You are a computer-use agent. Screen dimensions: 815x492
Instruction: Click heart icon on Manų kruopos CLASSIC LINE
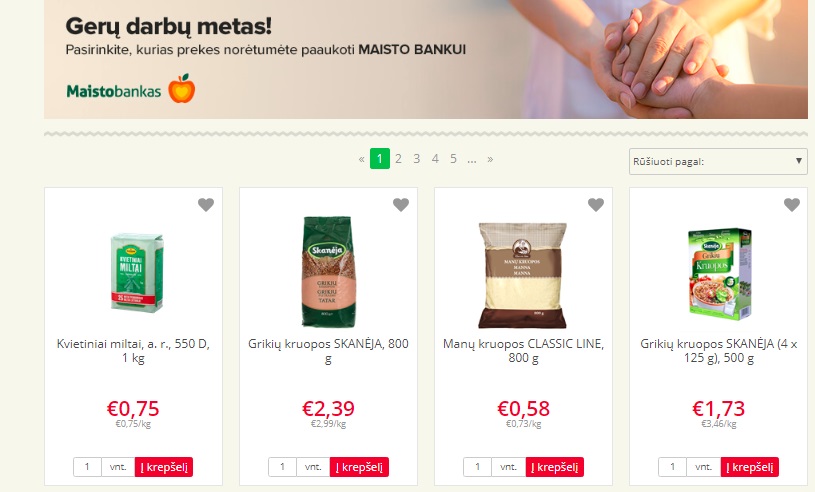click(x=596, y=205)
